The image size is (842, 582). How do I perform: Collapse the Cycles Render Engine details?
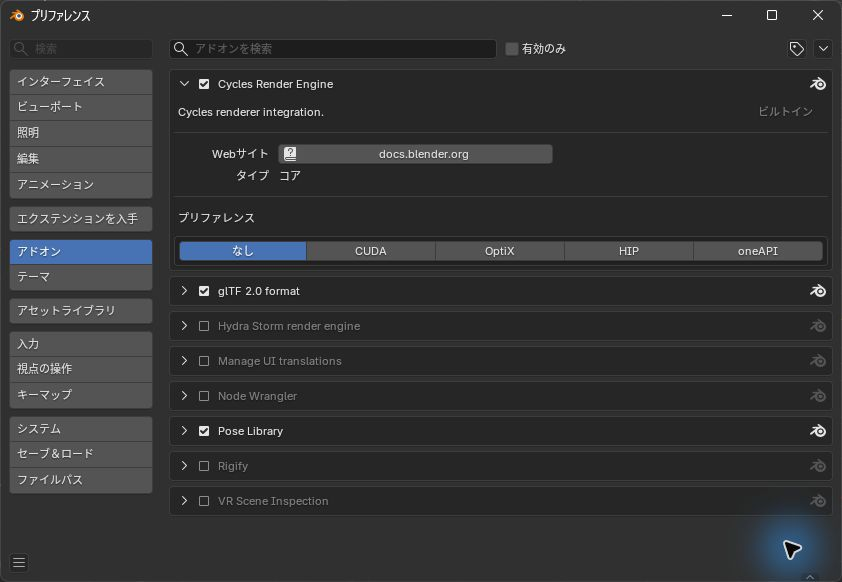184,84
